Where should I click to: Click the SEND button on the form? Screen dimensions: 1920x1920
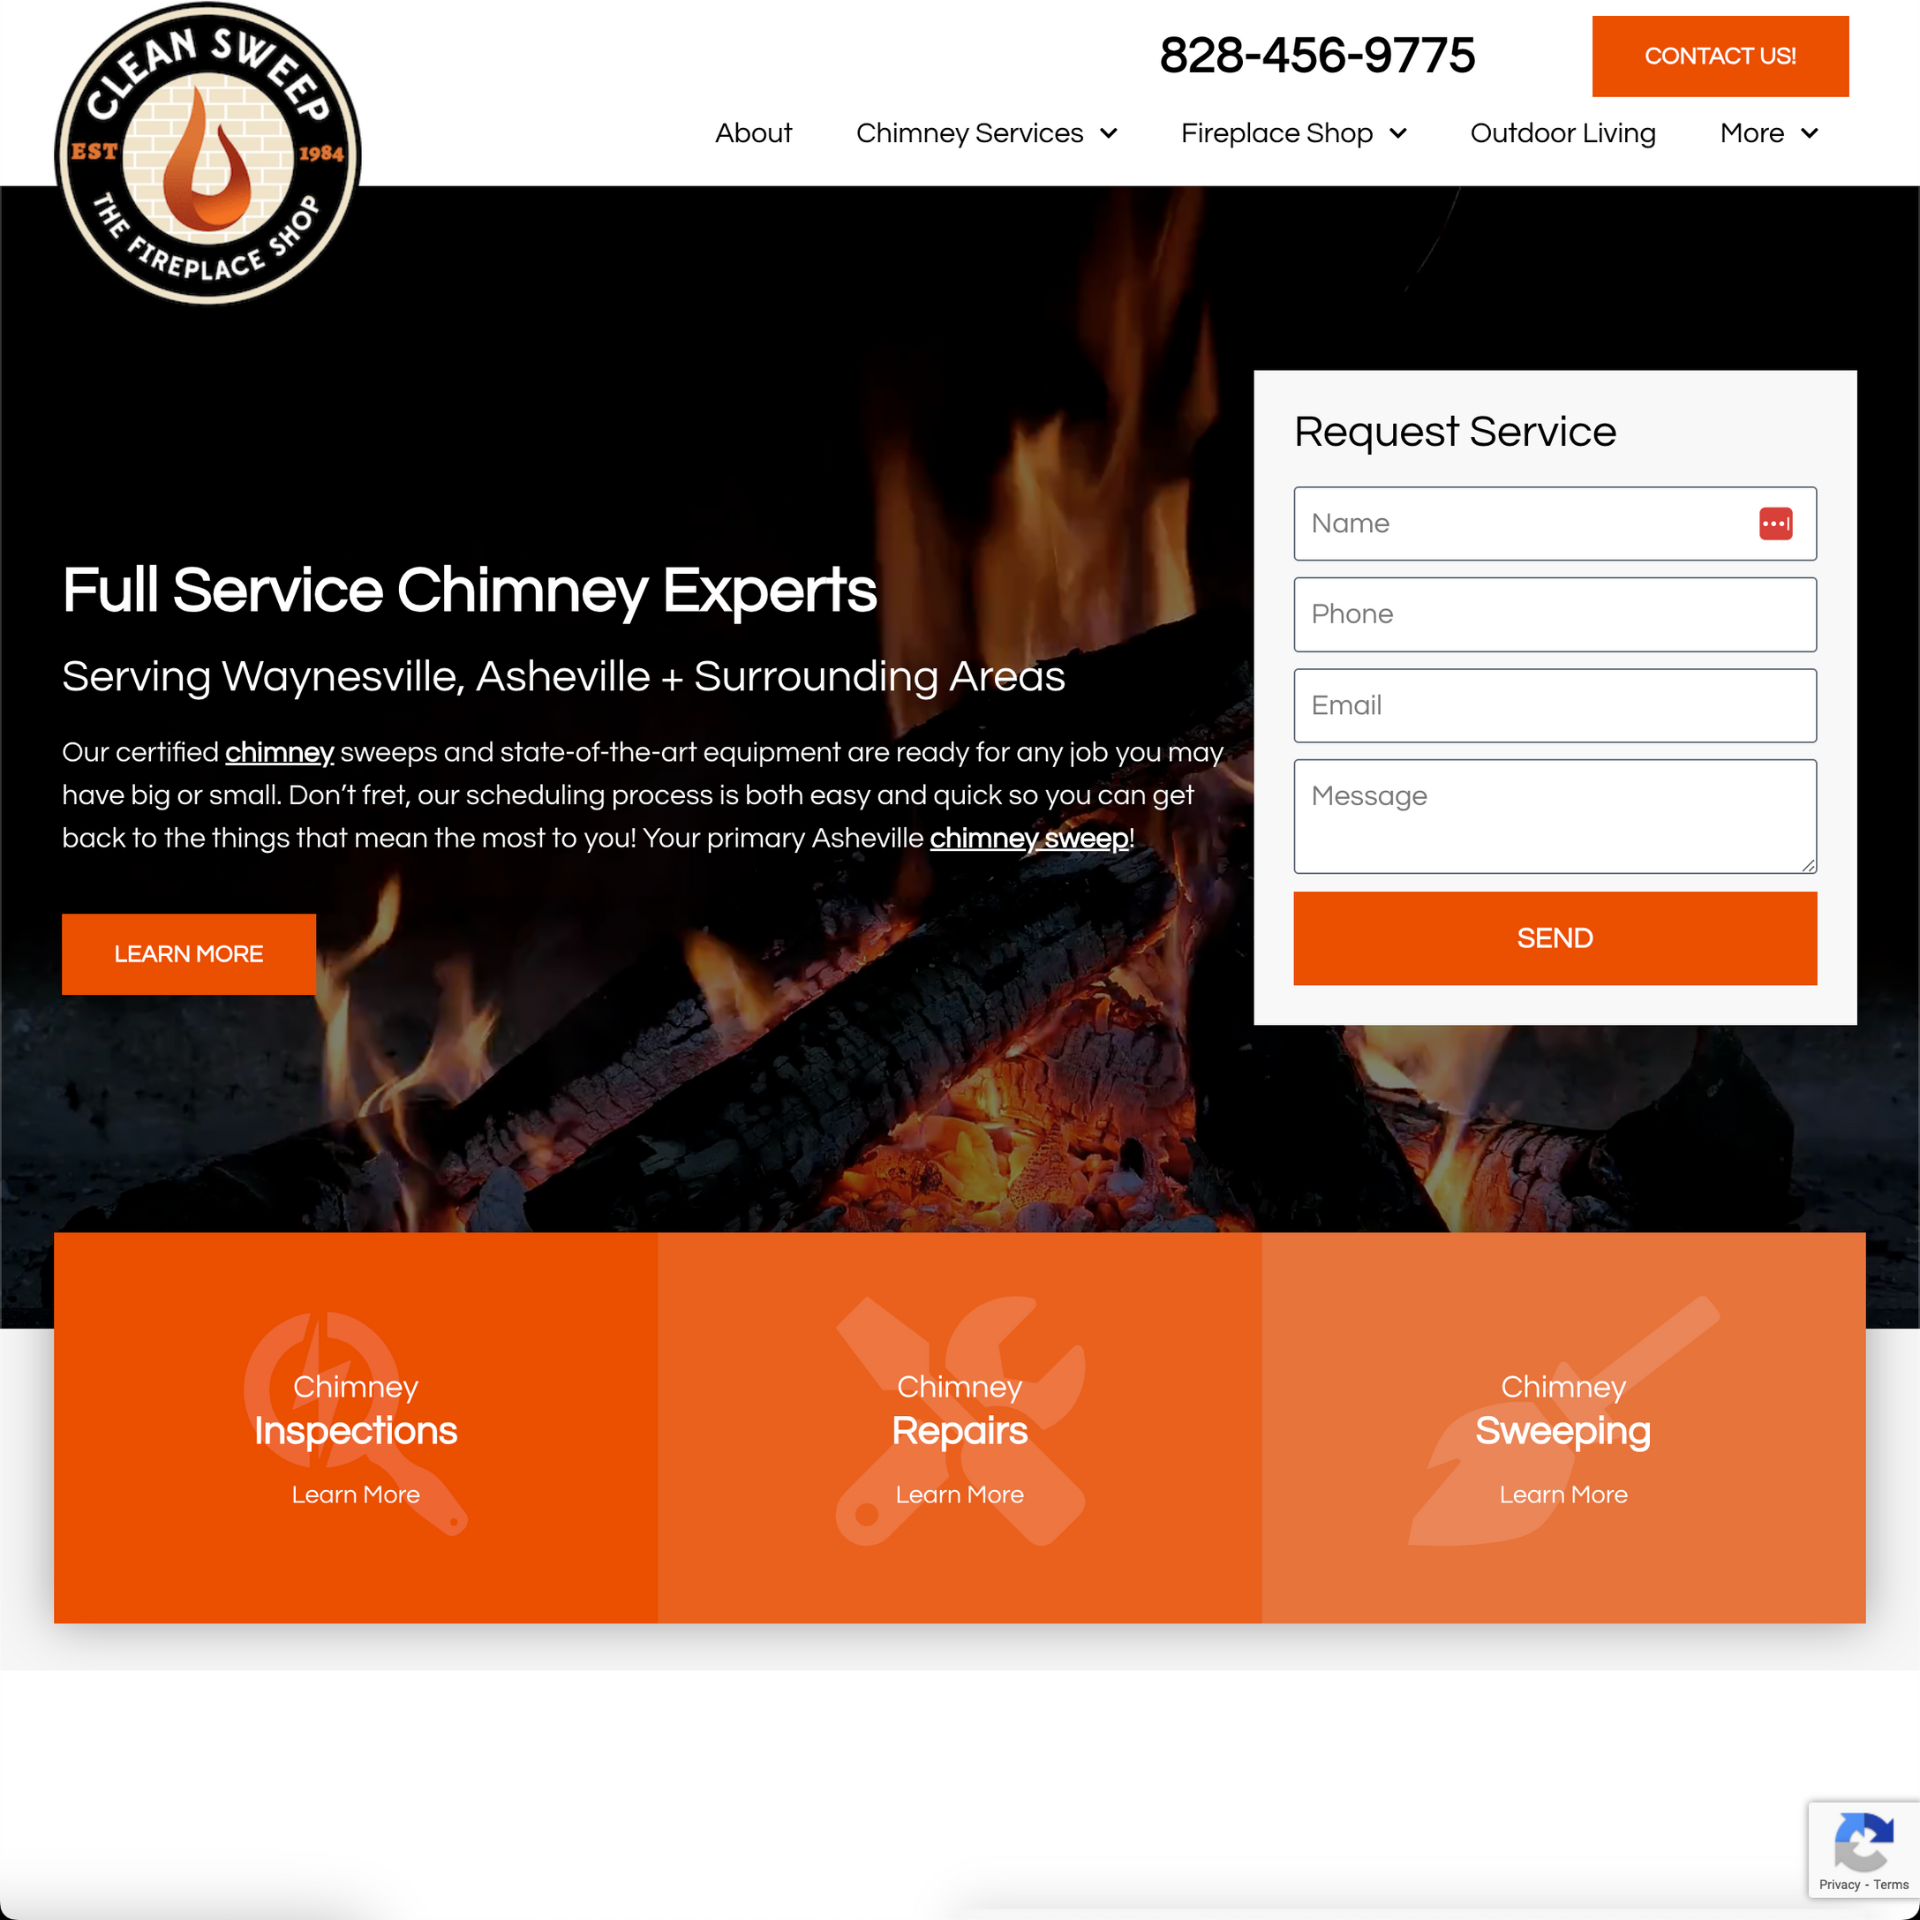(x=1554, y=937)
